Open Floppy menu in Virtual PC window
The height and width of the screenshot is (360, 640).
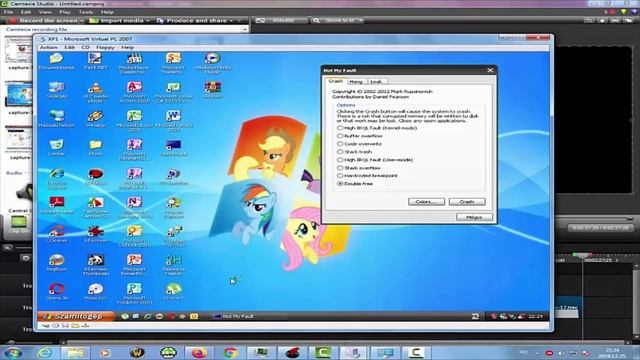tap(105, 47)
